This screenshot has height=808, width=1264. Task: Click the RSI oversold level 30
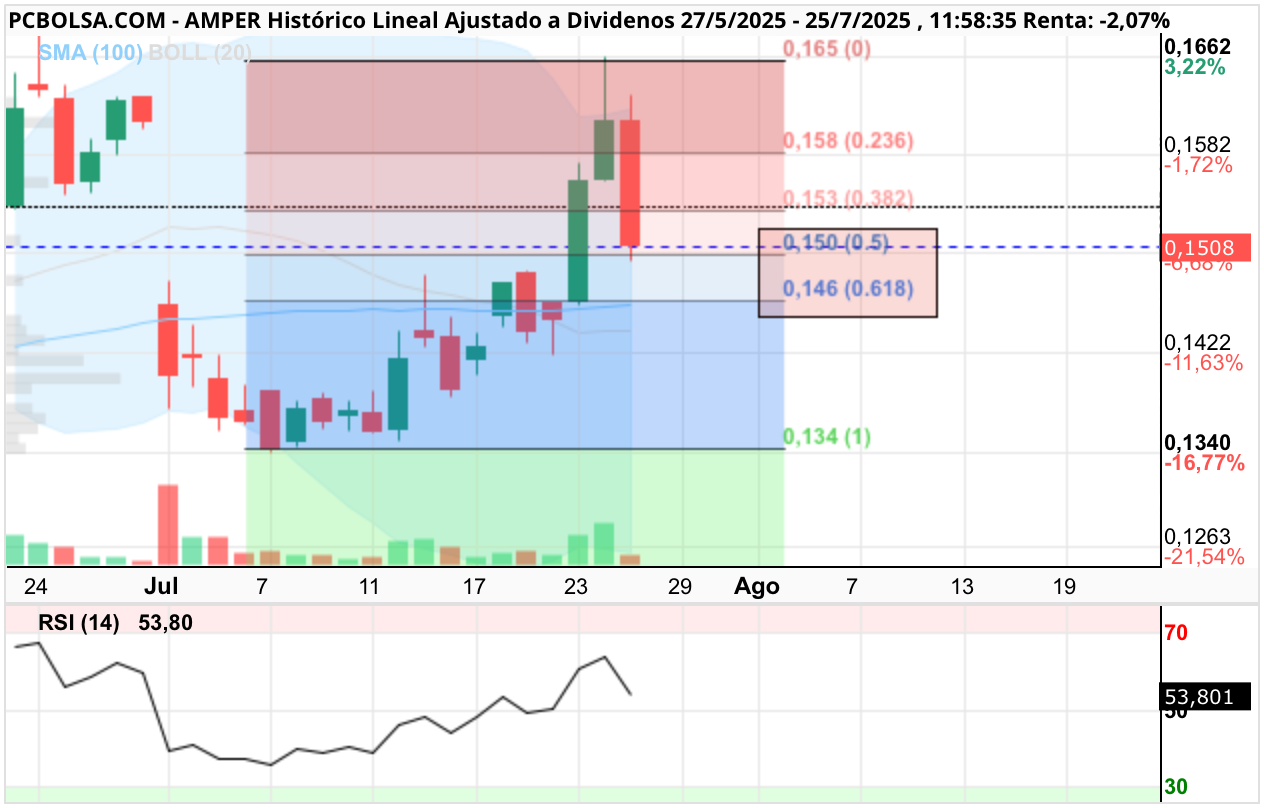(1177, 787)
